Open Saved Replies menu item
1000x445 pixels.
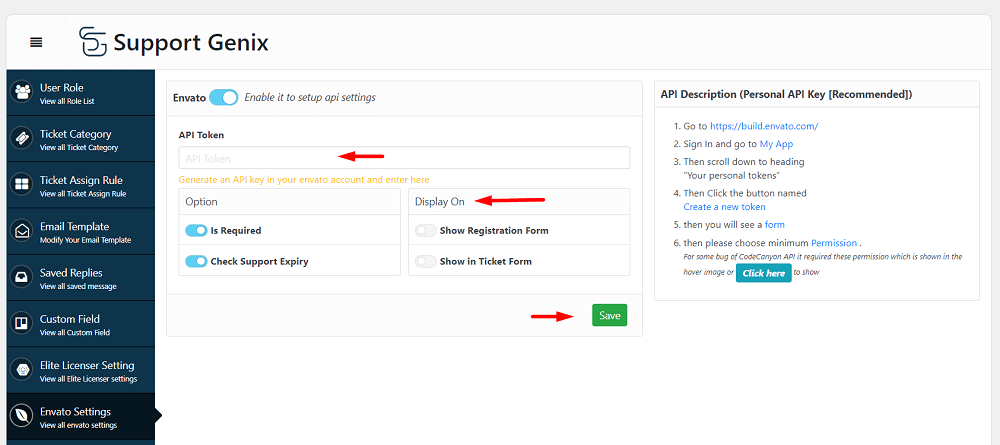coord(80,277)
